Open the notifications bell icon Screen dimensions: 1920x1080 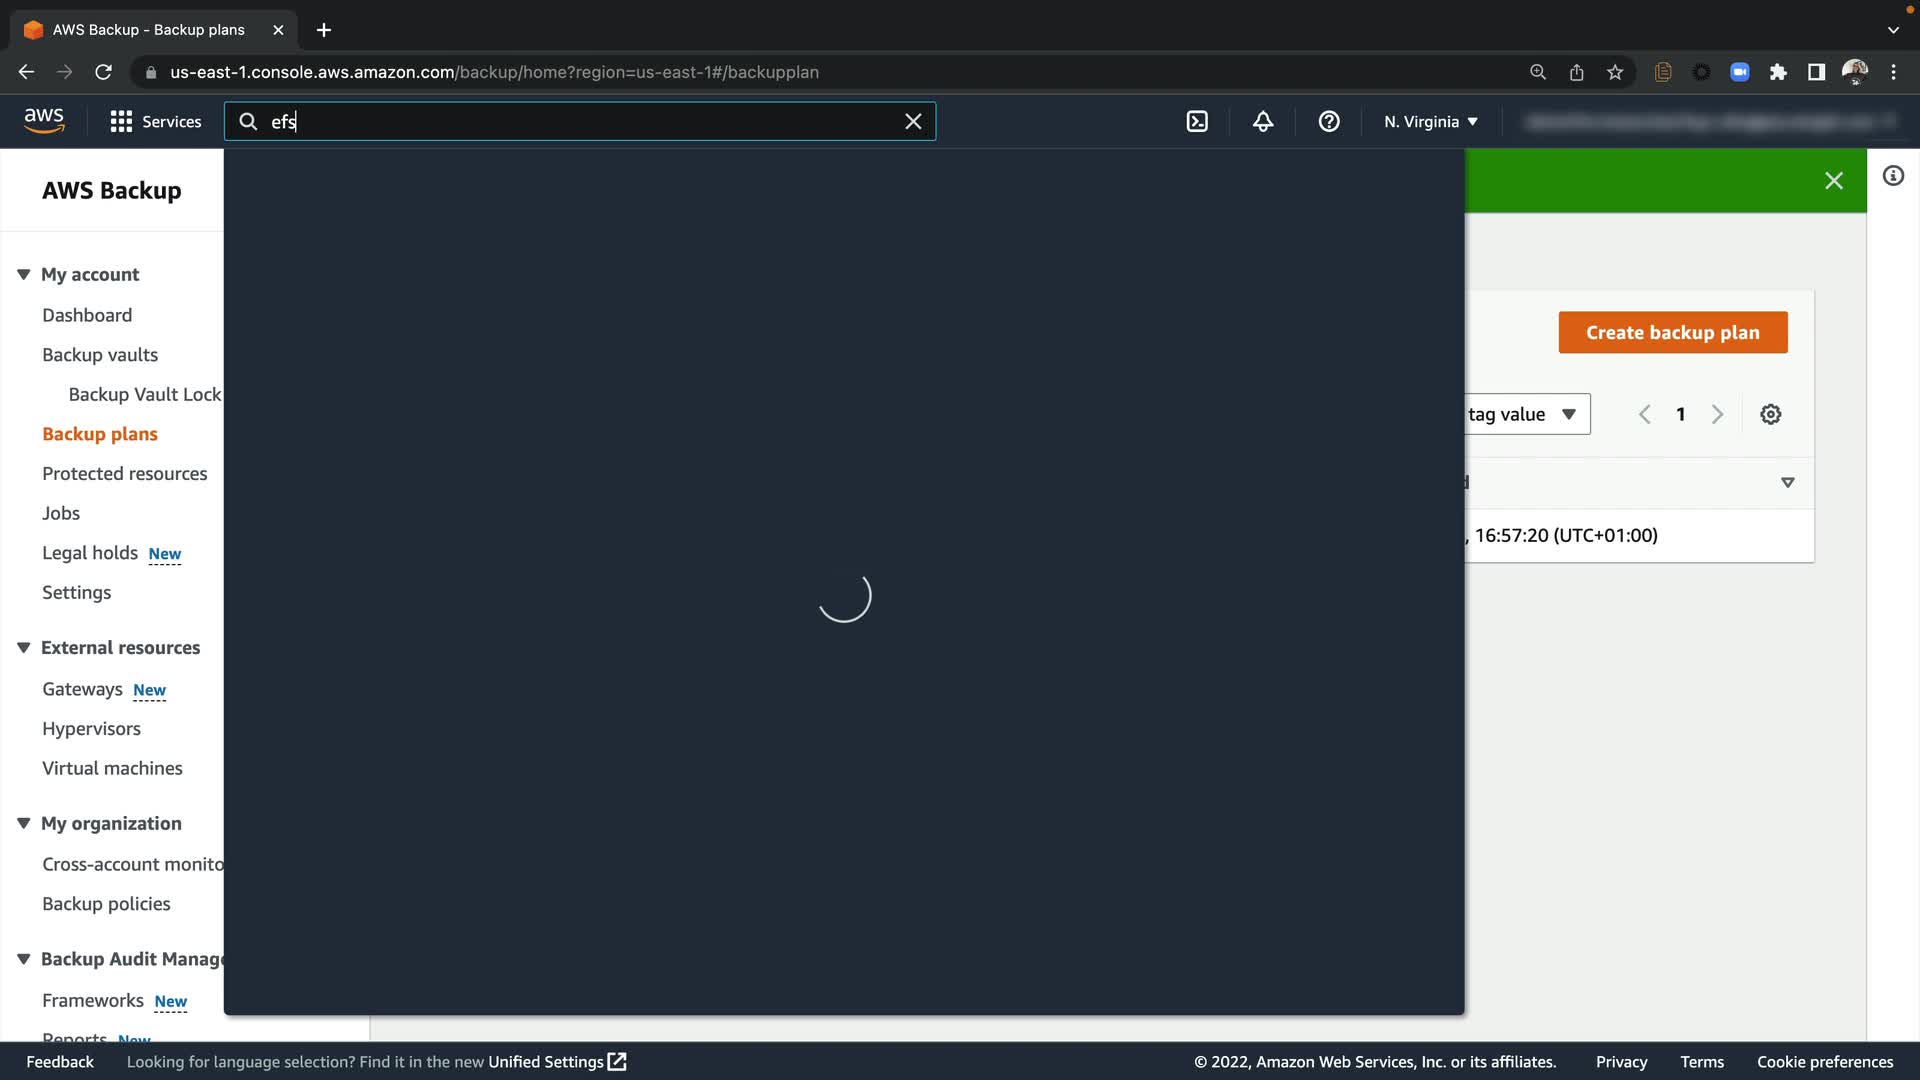[1263, 121]
